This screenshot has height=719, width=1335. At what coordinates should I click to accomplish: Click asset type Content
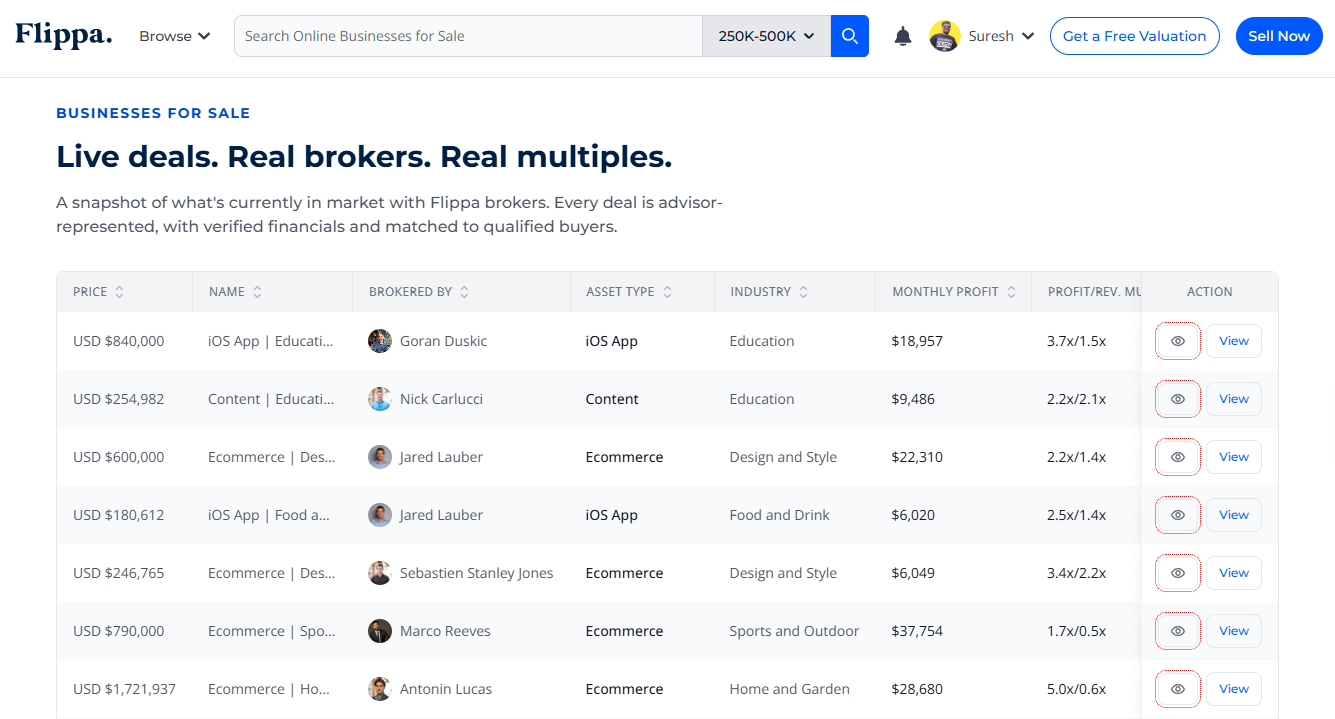coord(612,399)
